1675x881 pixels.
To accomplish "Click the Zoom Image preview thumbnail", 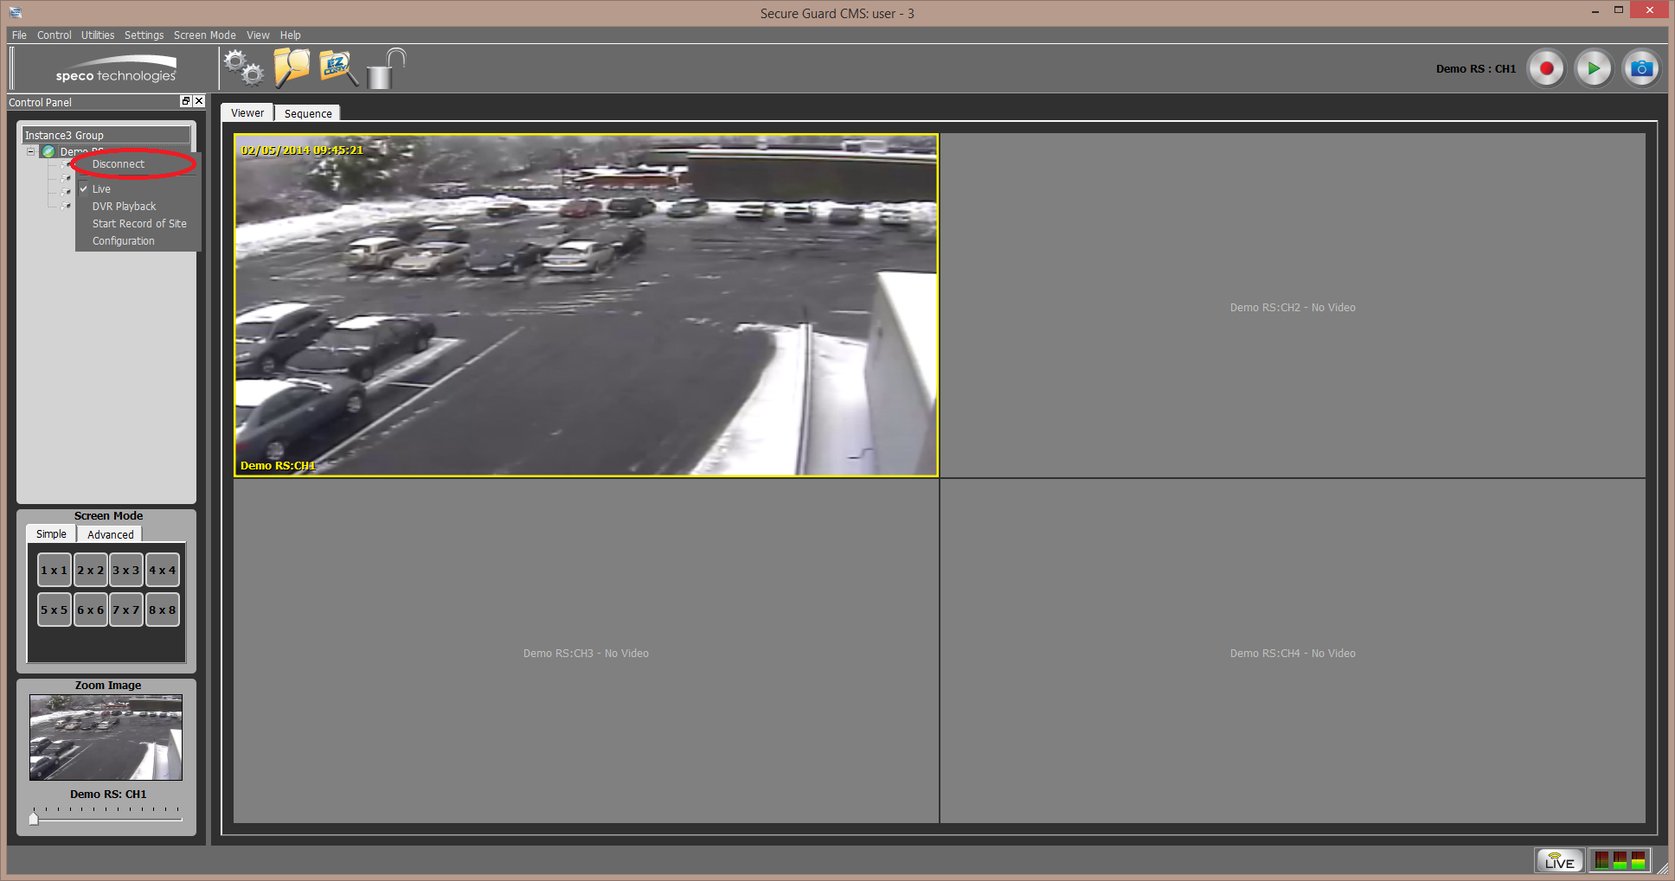I will pyautogui.click(x=106, y=738).
